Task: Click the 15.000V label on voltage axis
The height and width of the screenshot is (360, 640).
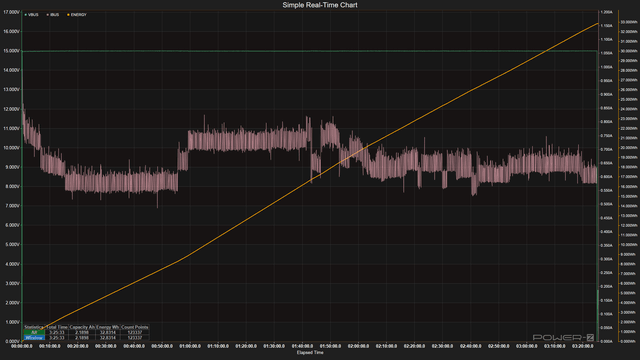Action: click(11, 51)
